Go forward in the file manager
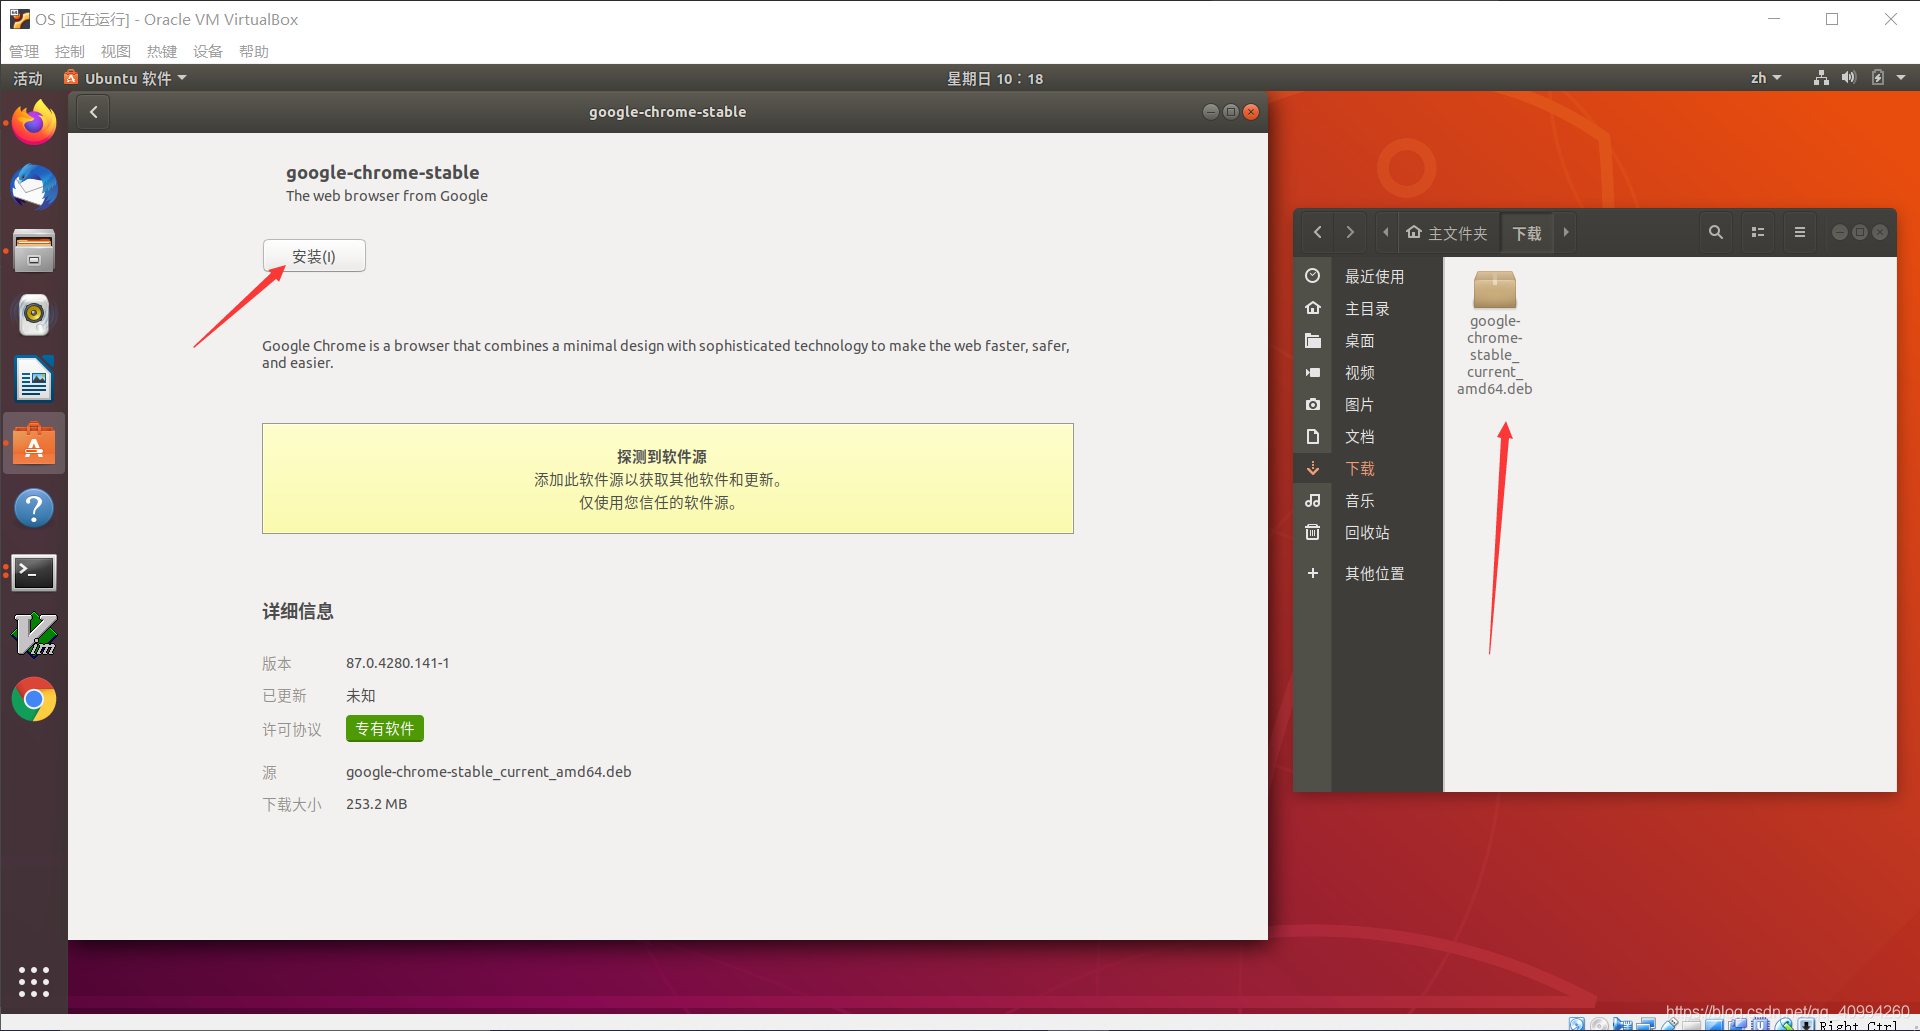This screenshot has height=1031, width=1920. 1350,232
